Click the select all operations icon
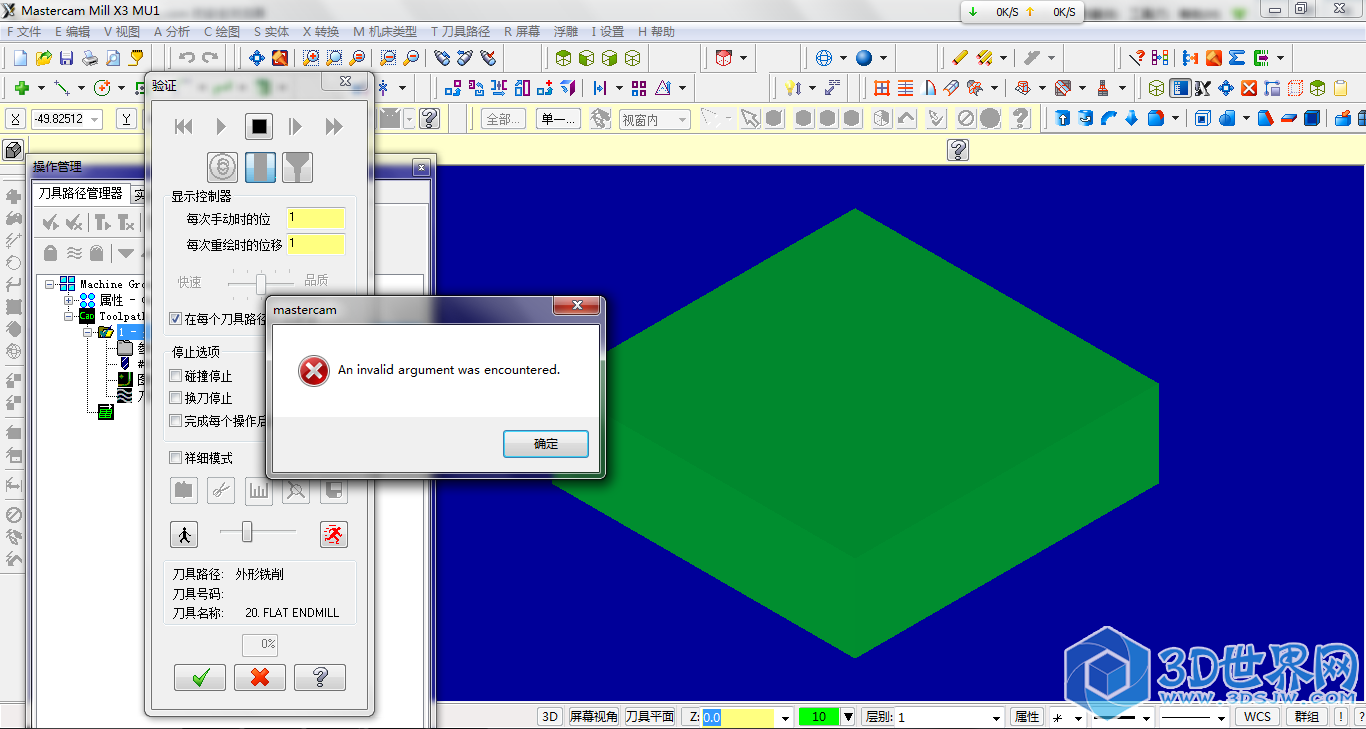 (51, 222)
